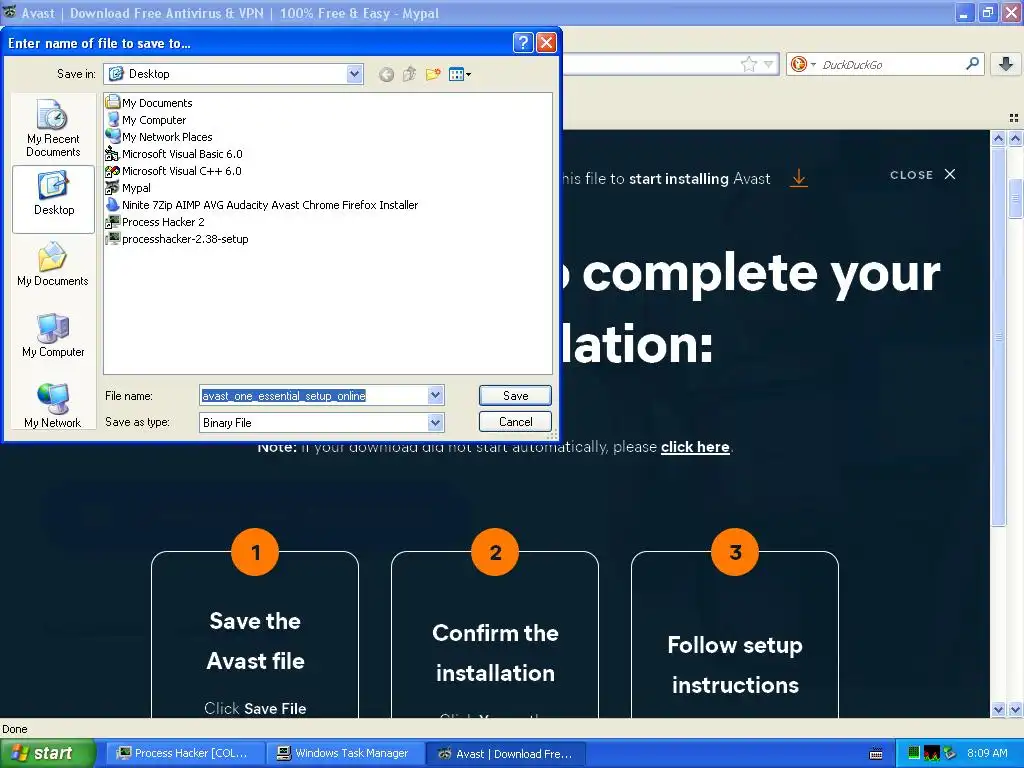
Task: Click the green Task Manager tray icon
Action: pyautogui.click(x=914, y=753)
